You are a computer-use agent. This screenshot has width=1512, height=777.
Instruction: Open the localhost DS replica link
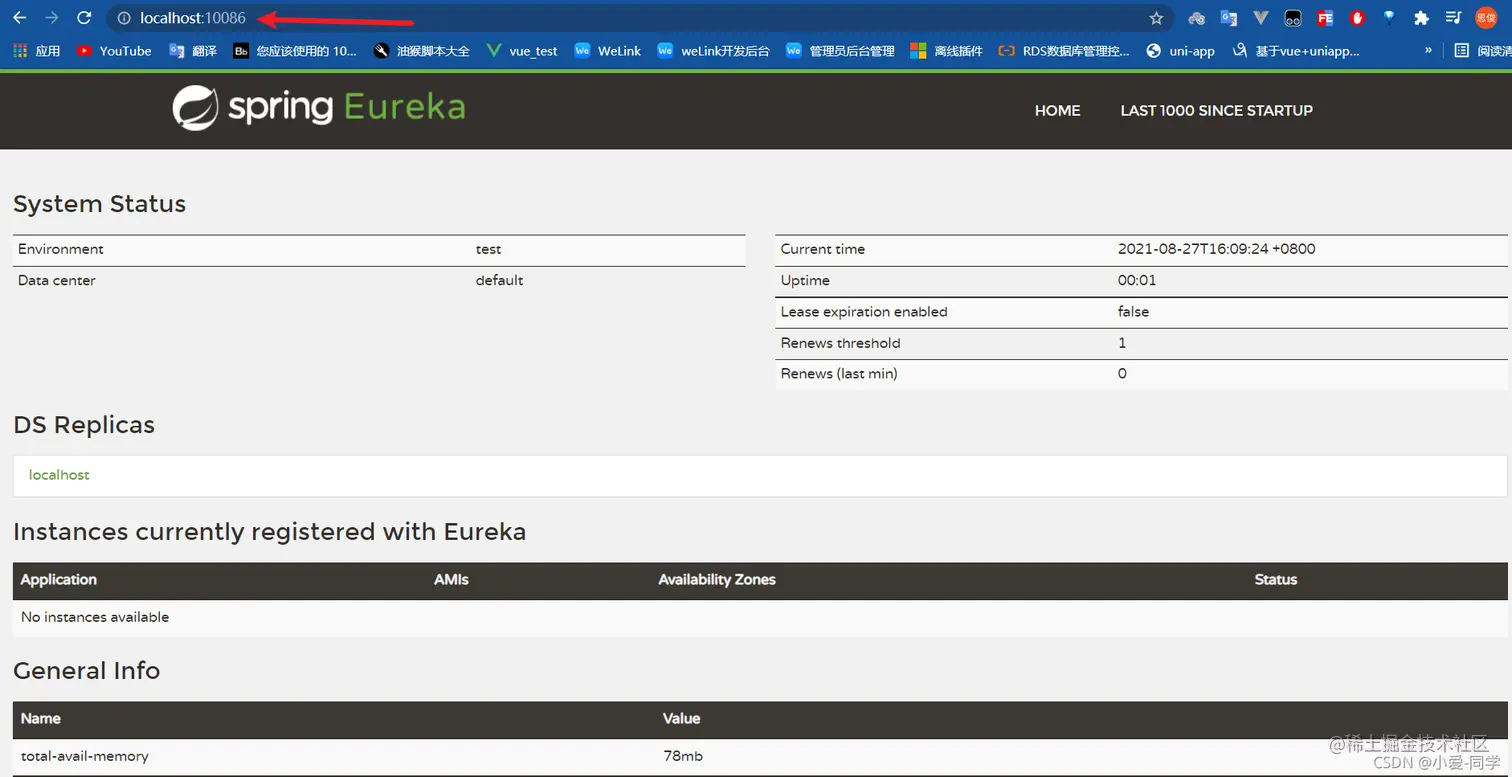tap(59, 475)
